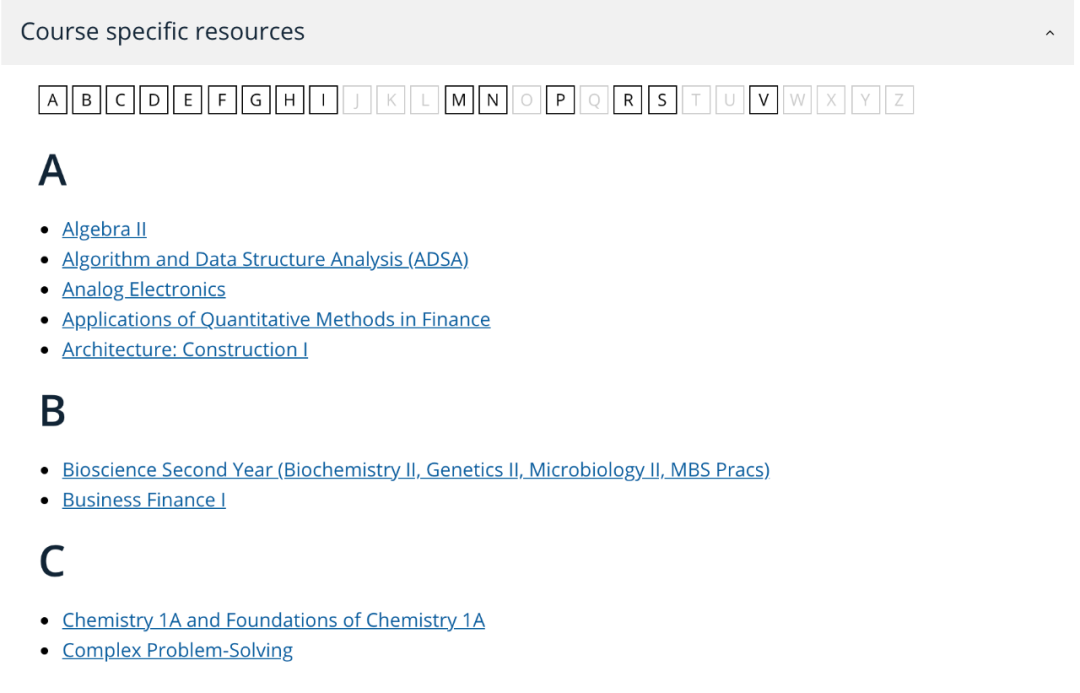Screen dimensions: 1080x693
Task: Open Applications of Quantitative Methods in Finance
Action: pos(276,319)
